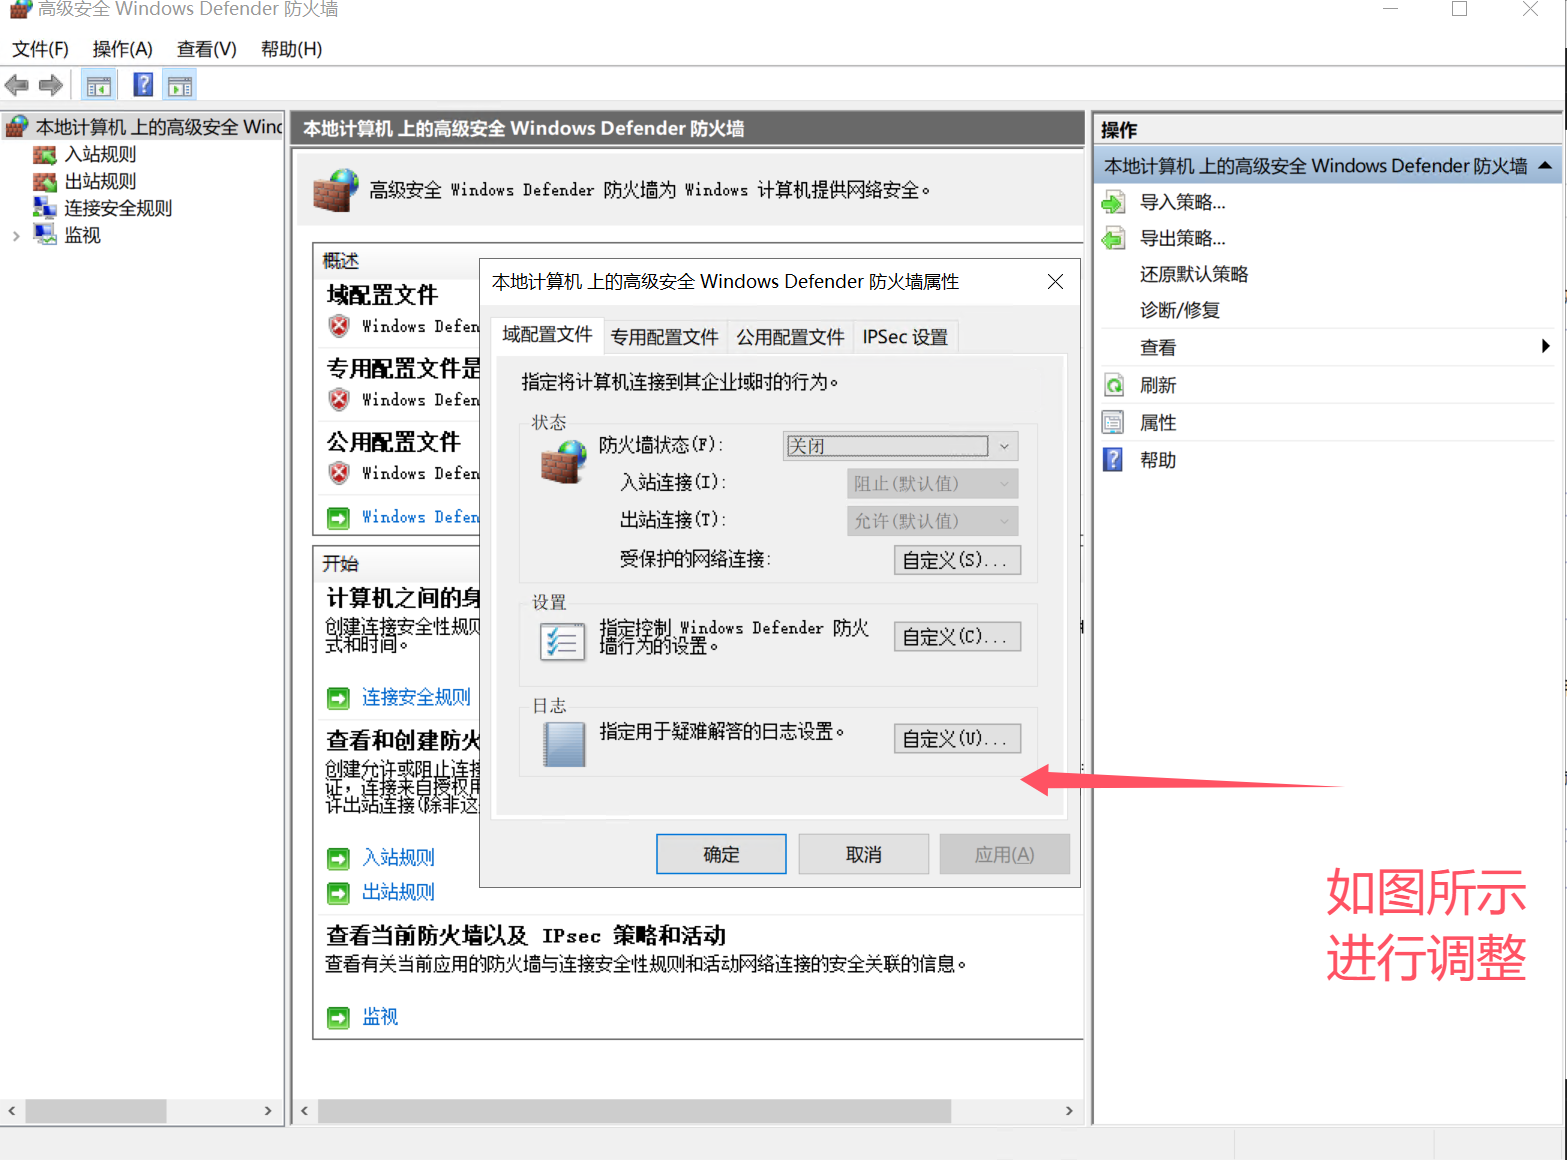Screen dimensions: 1567x1160
Task: Open the 文件(F) menu
Action: pos(40,49)
